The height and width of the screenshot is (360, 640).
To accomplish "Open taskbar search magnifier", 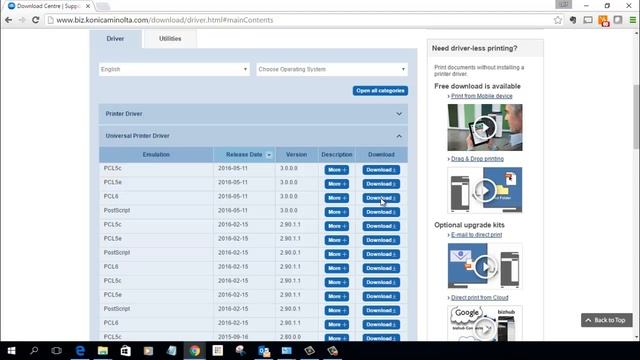I will pyautogui.click(x=34, y=351).
